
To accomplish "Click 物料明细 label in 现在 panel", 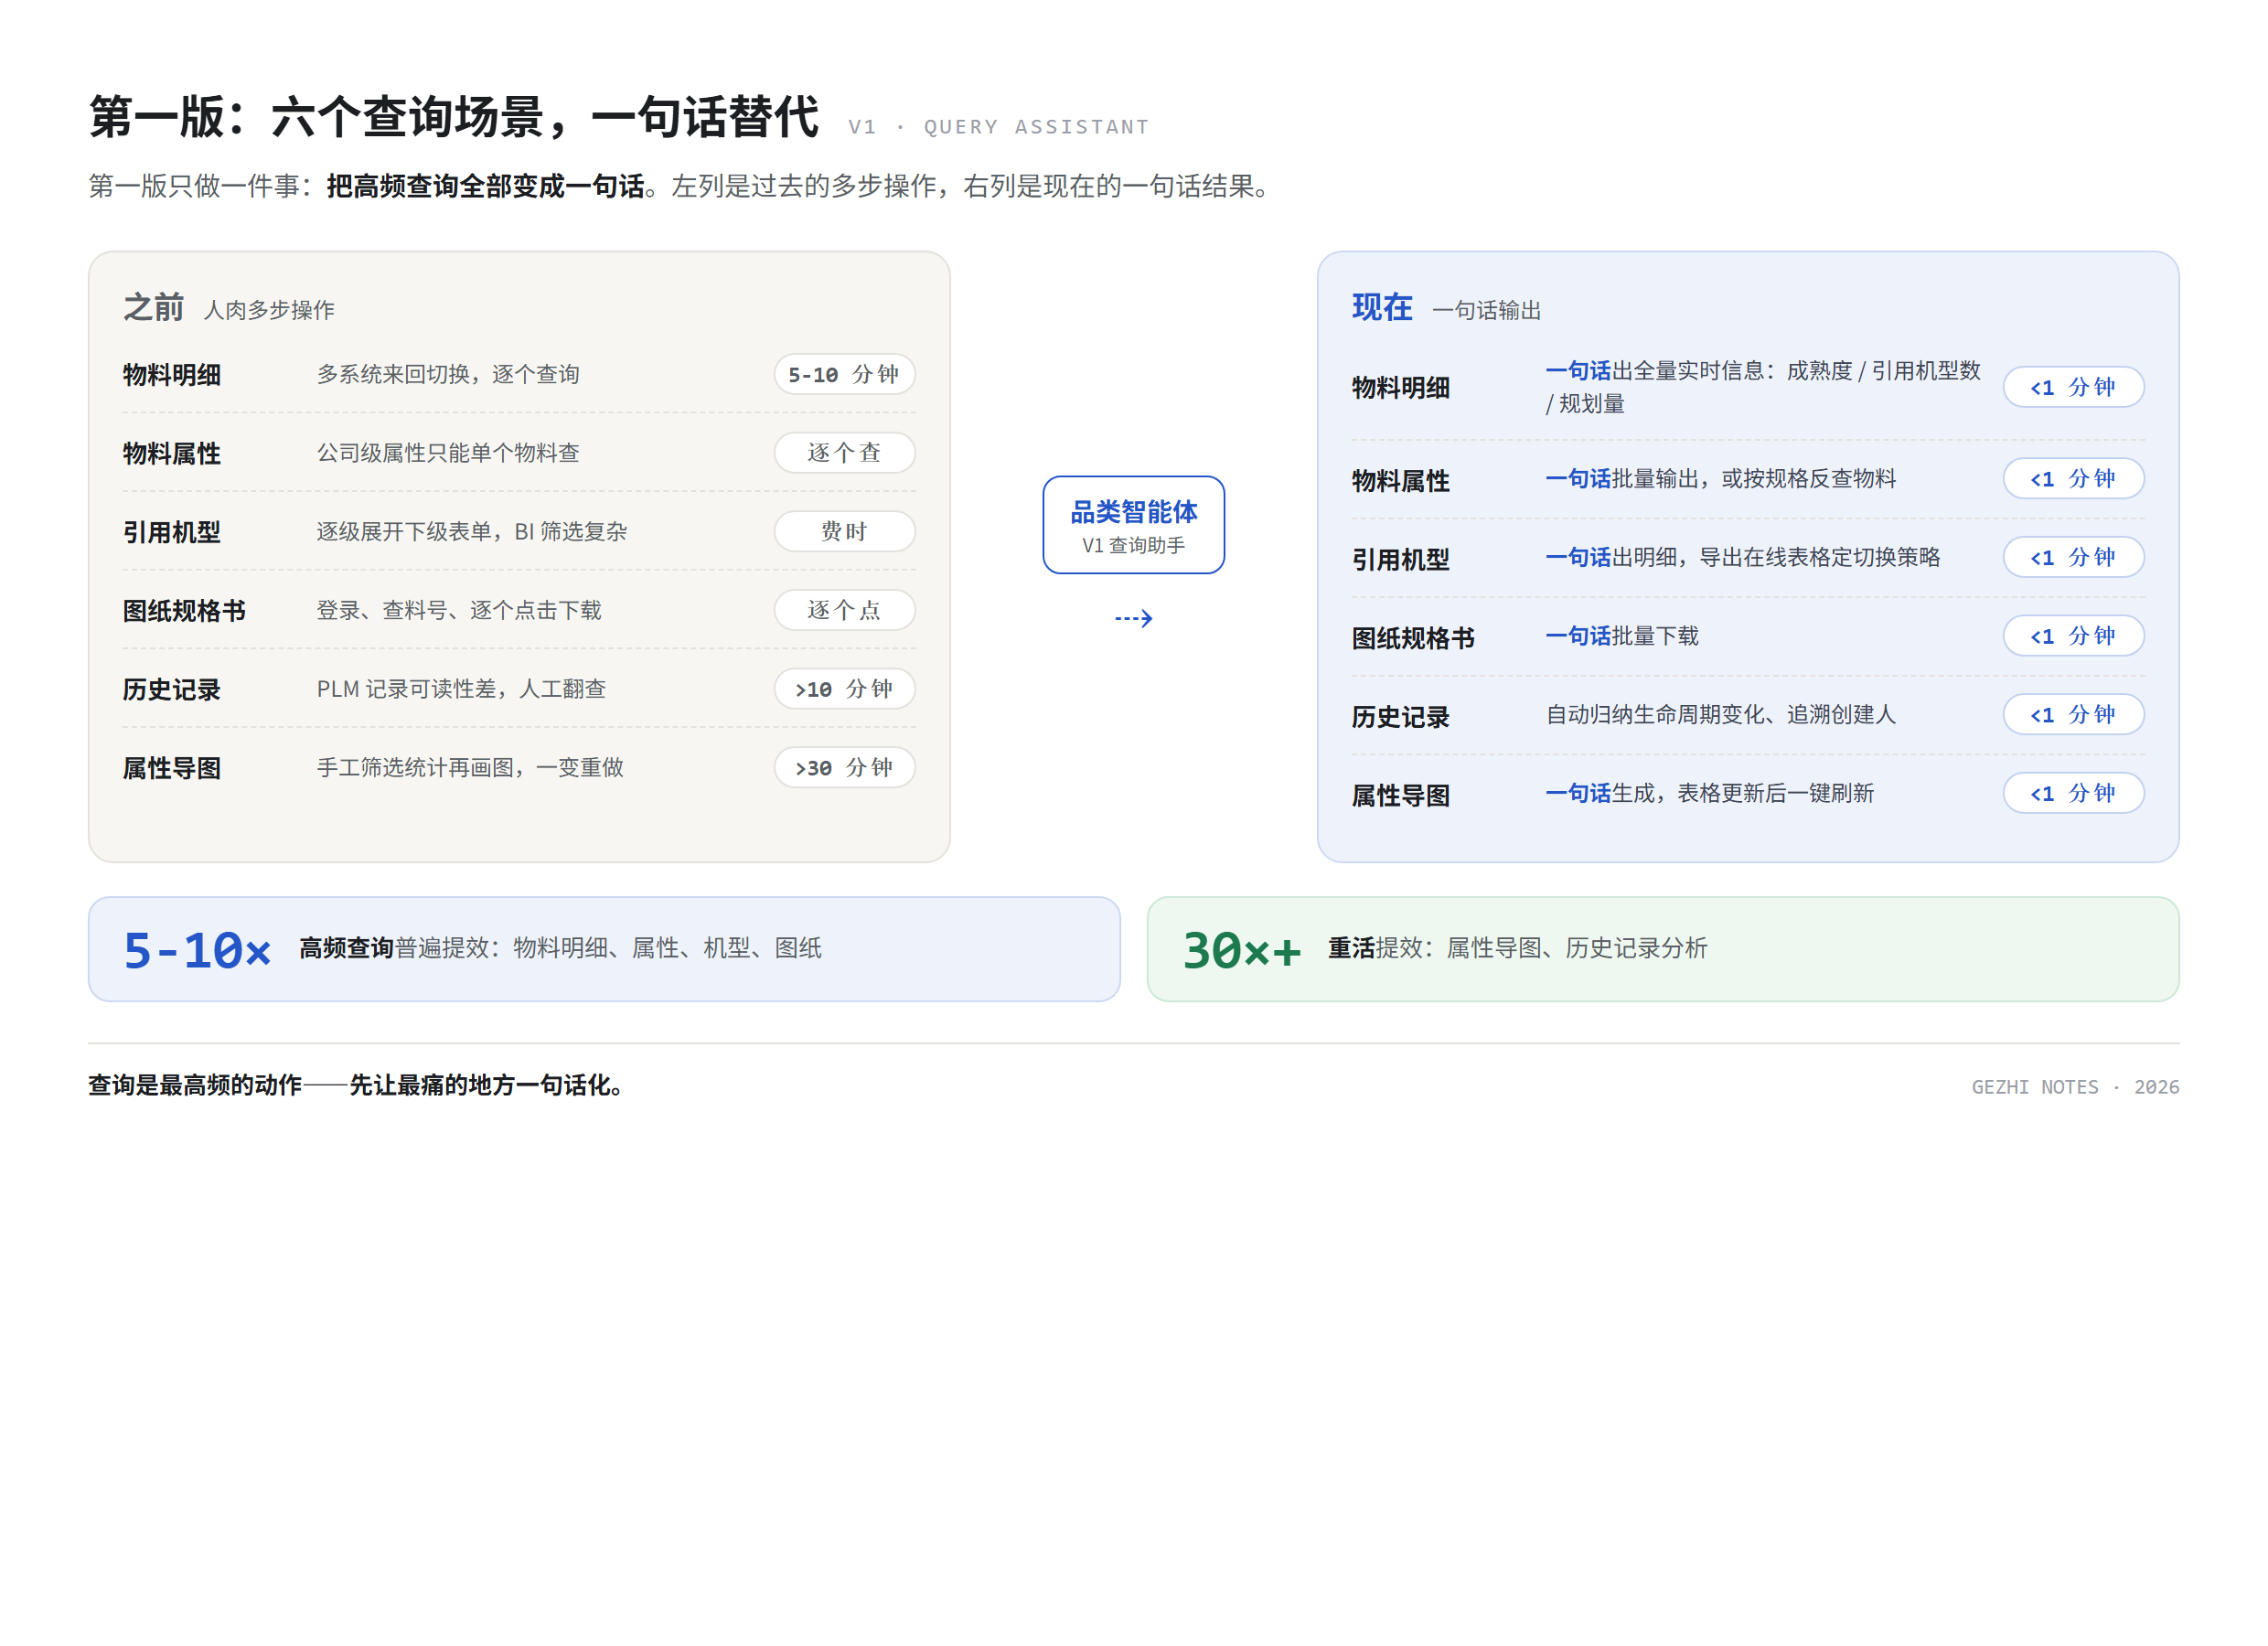I will pos(1401,388).
